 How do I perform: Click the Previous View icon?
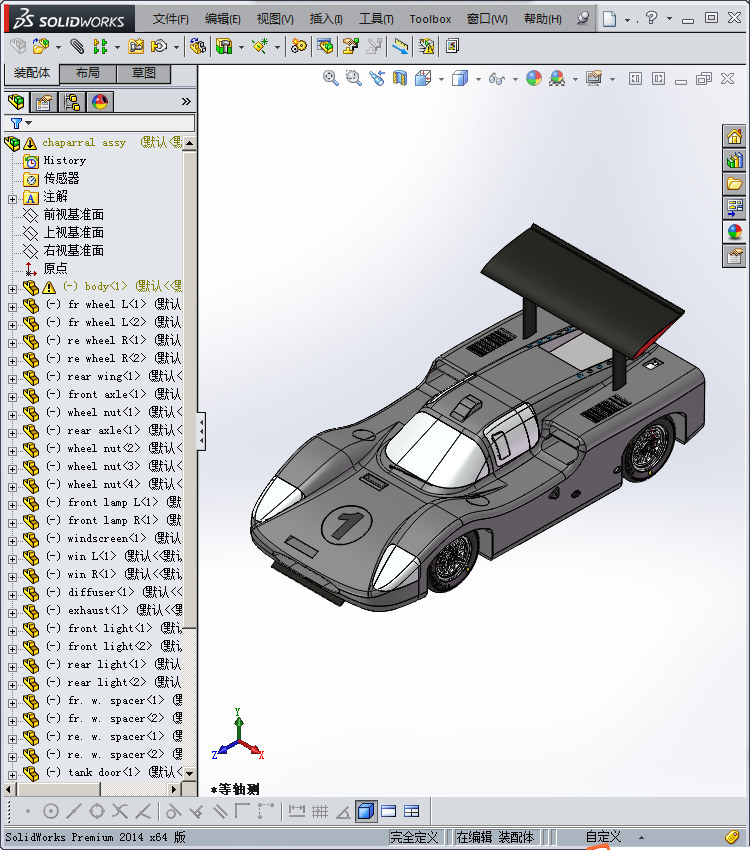tap(377, 79)
